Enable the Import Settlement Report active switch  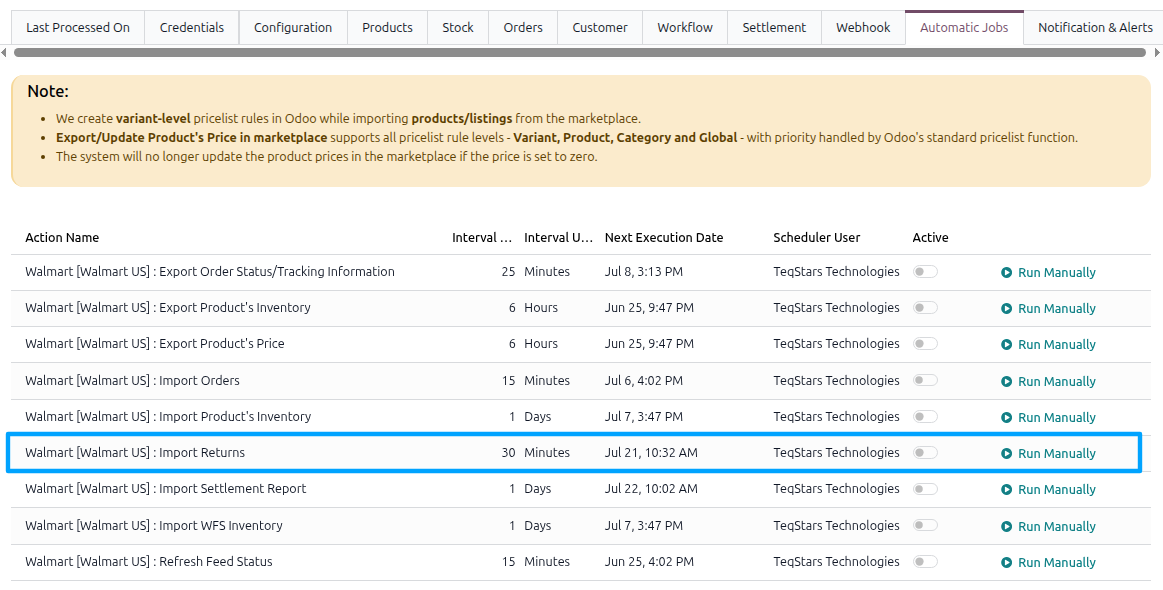[925, 489]
